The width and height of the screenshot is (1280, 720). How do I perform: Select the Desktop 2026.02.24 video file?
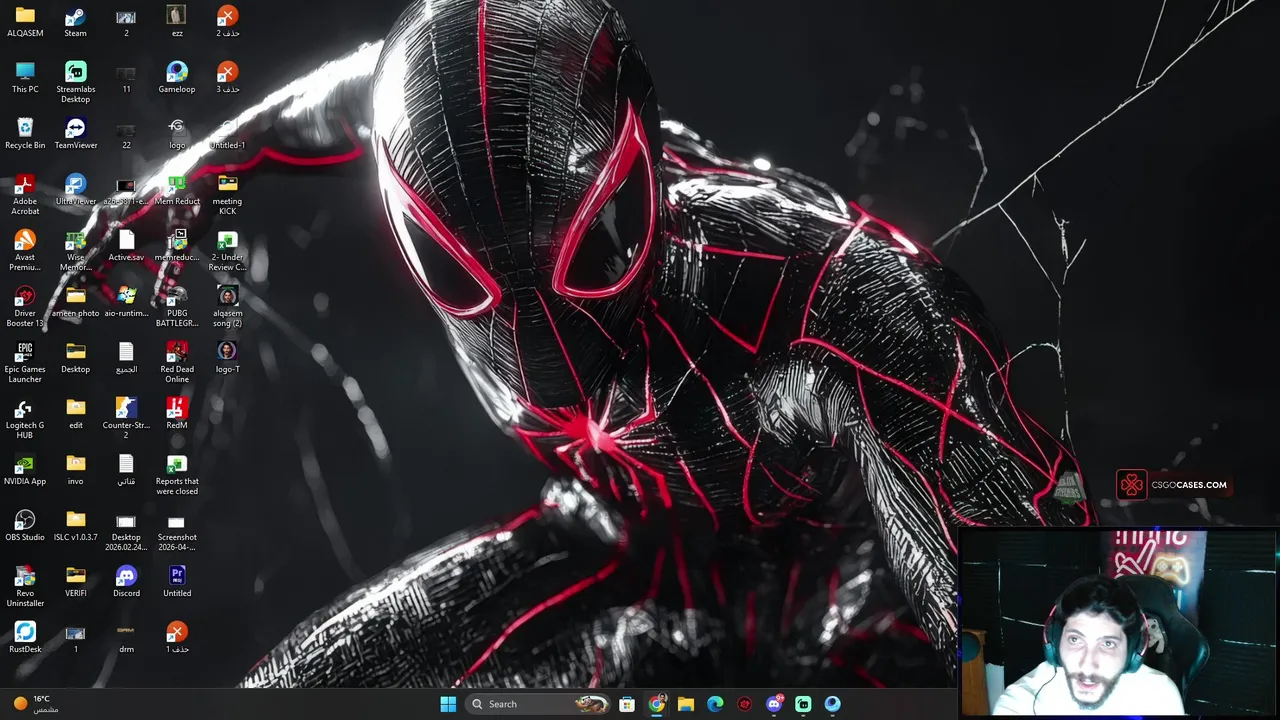pos(126,530)
